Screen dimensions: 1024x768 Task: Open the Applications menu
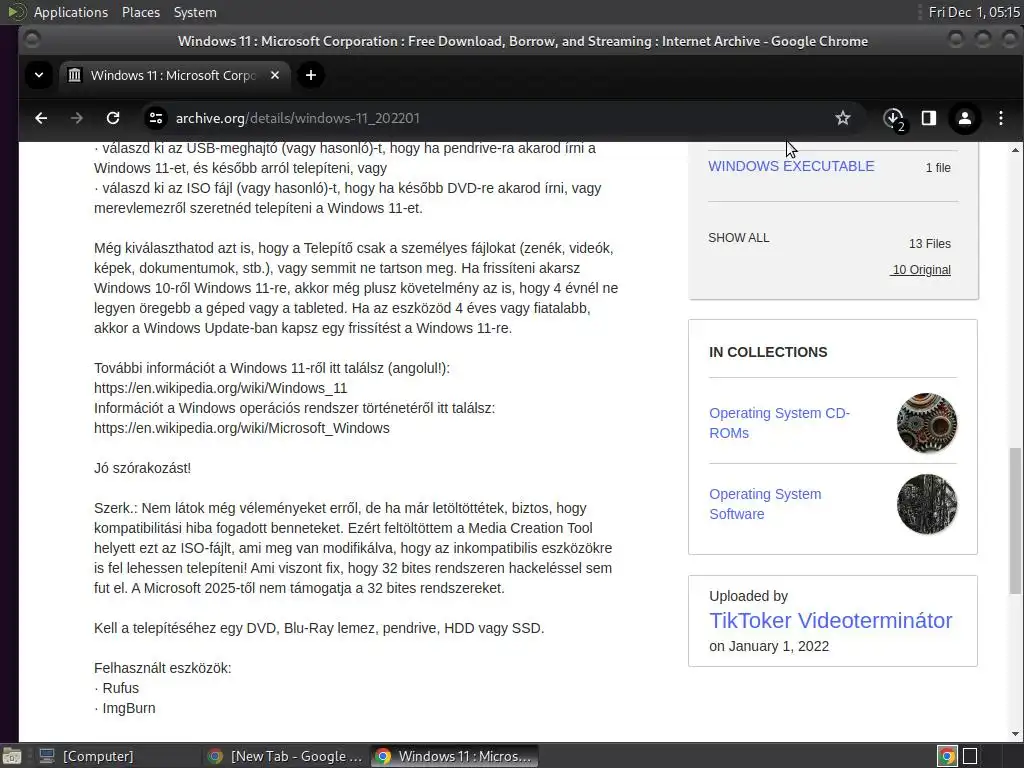tap(71, 12)
